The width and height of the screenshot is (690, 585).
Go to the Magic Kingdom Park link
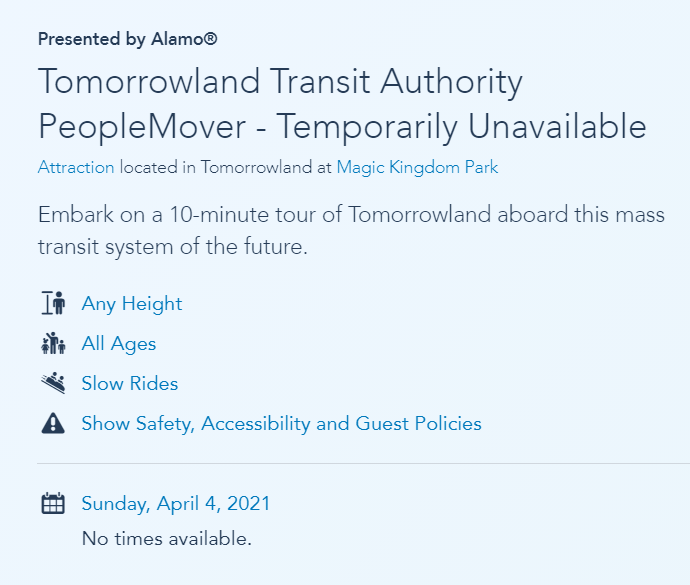click(417, 167)
